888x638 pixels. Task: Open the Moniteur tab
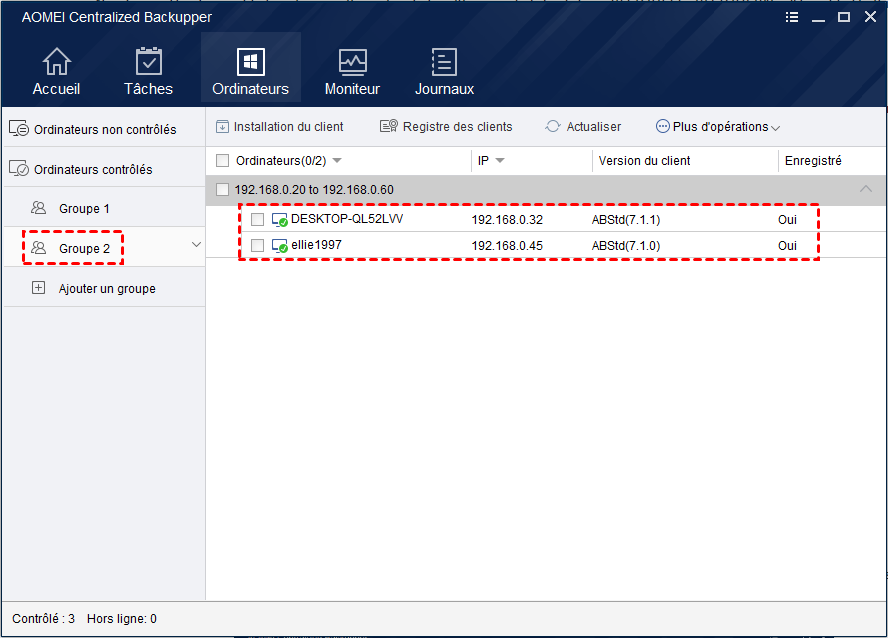coord(352,70)
